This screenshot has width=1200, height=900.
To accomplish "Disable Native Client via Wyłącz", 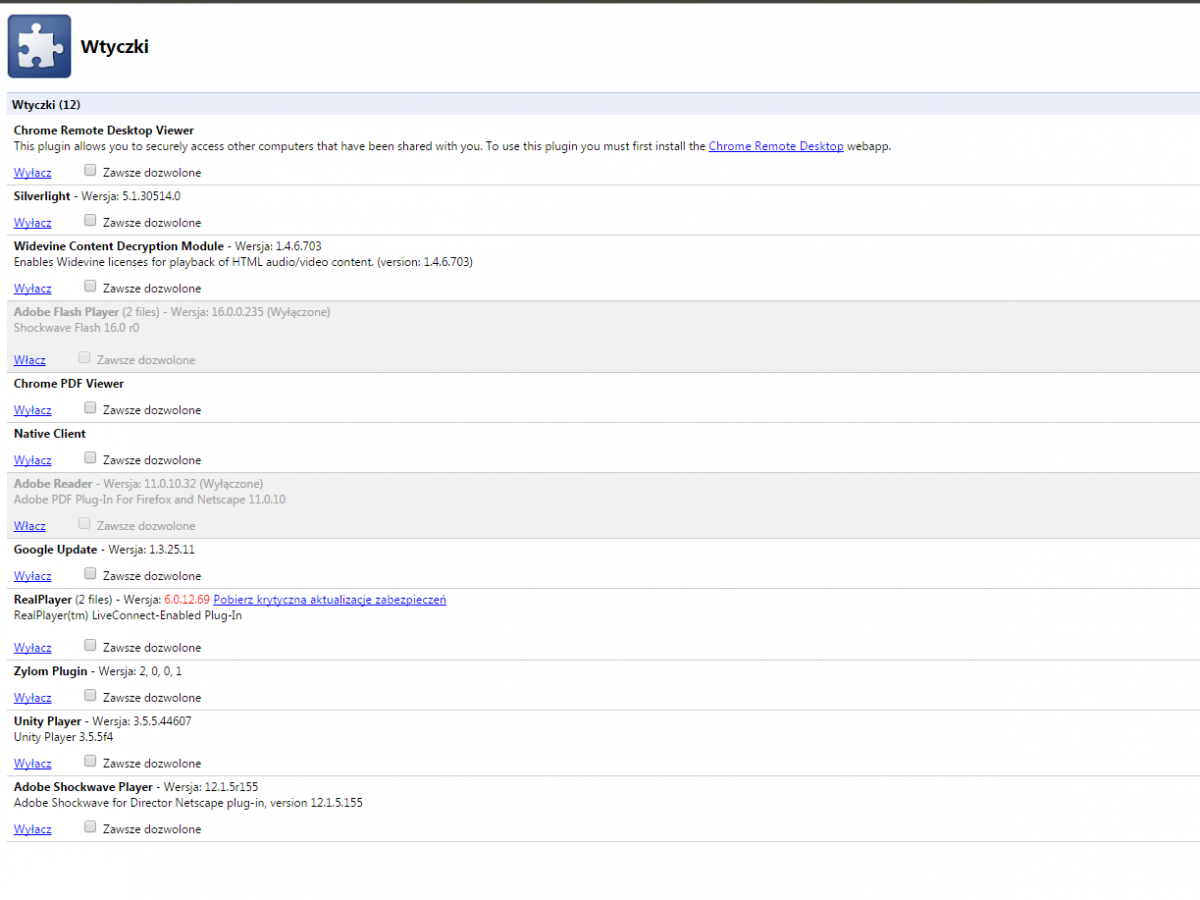I will 32,460.
